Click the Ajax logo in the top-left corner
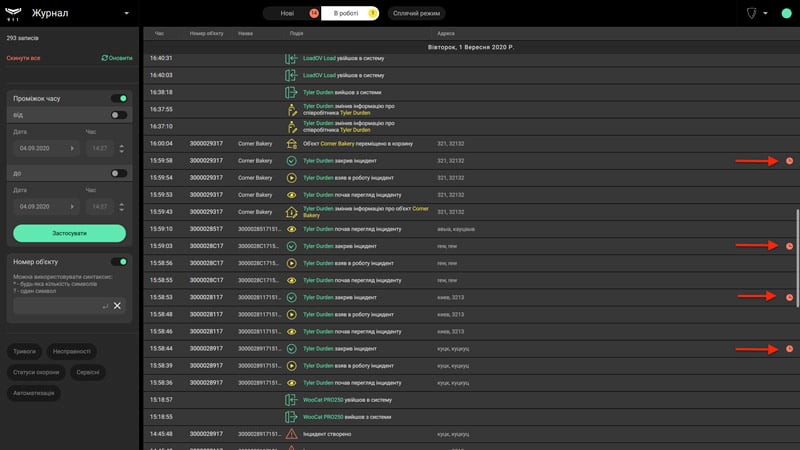Screen dimensions: 800x450 tap(13, 14)
